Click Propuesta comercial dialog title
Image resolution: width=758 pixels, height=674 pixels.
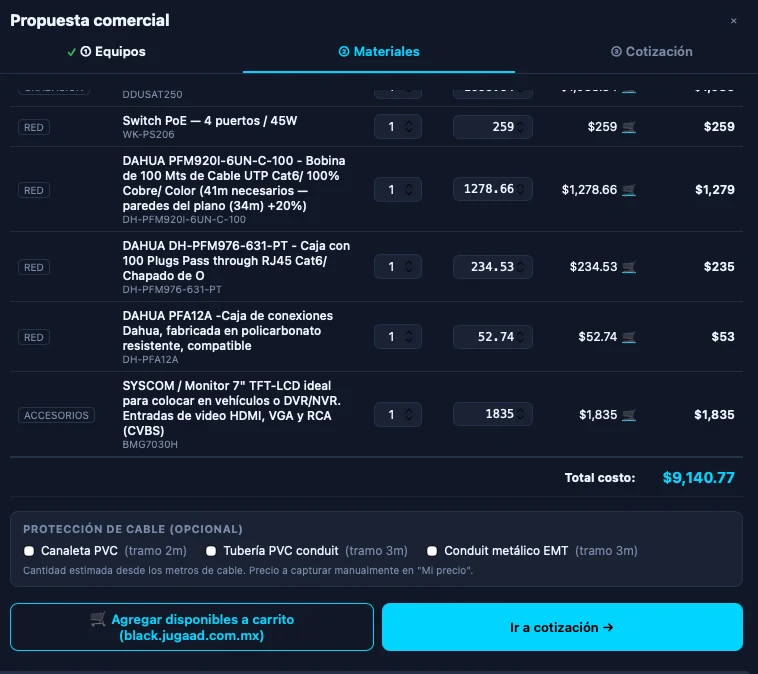pos(90,20)
